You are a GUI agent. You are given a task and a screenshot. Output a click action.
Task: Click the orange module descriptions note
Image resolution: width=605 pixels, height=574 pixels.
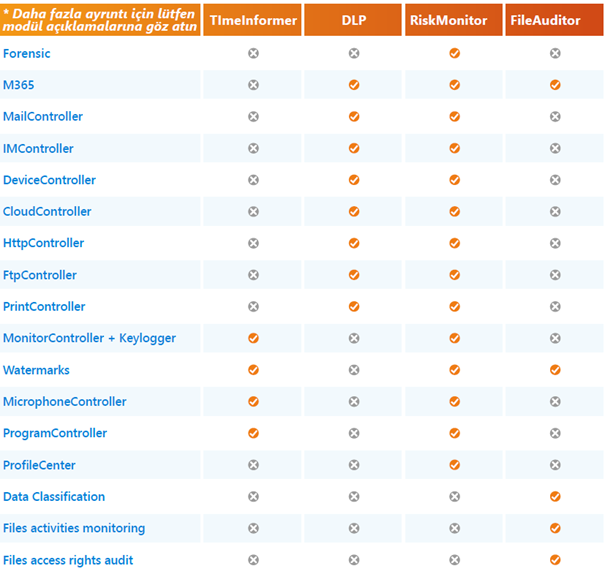point(100,20)
